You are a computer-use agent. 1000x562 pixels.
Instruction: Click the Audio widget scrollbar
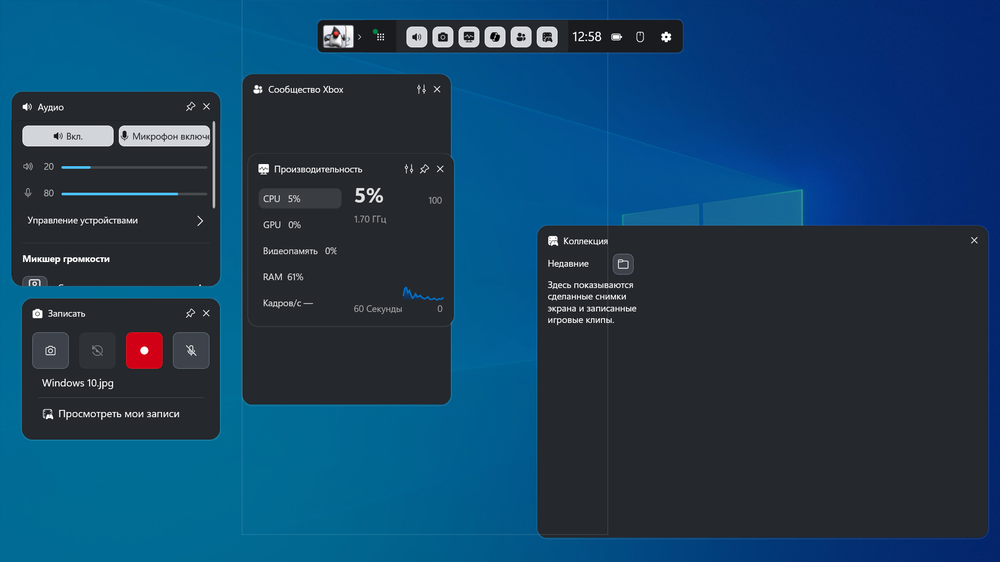[214, 165]
